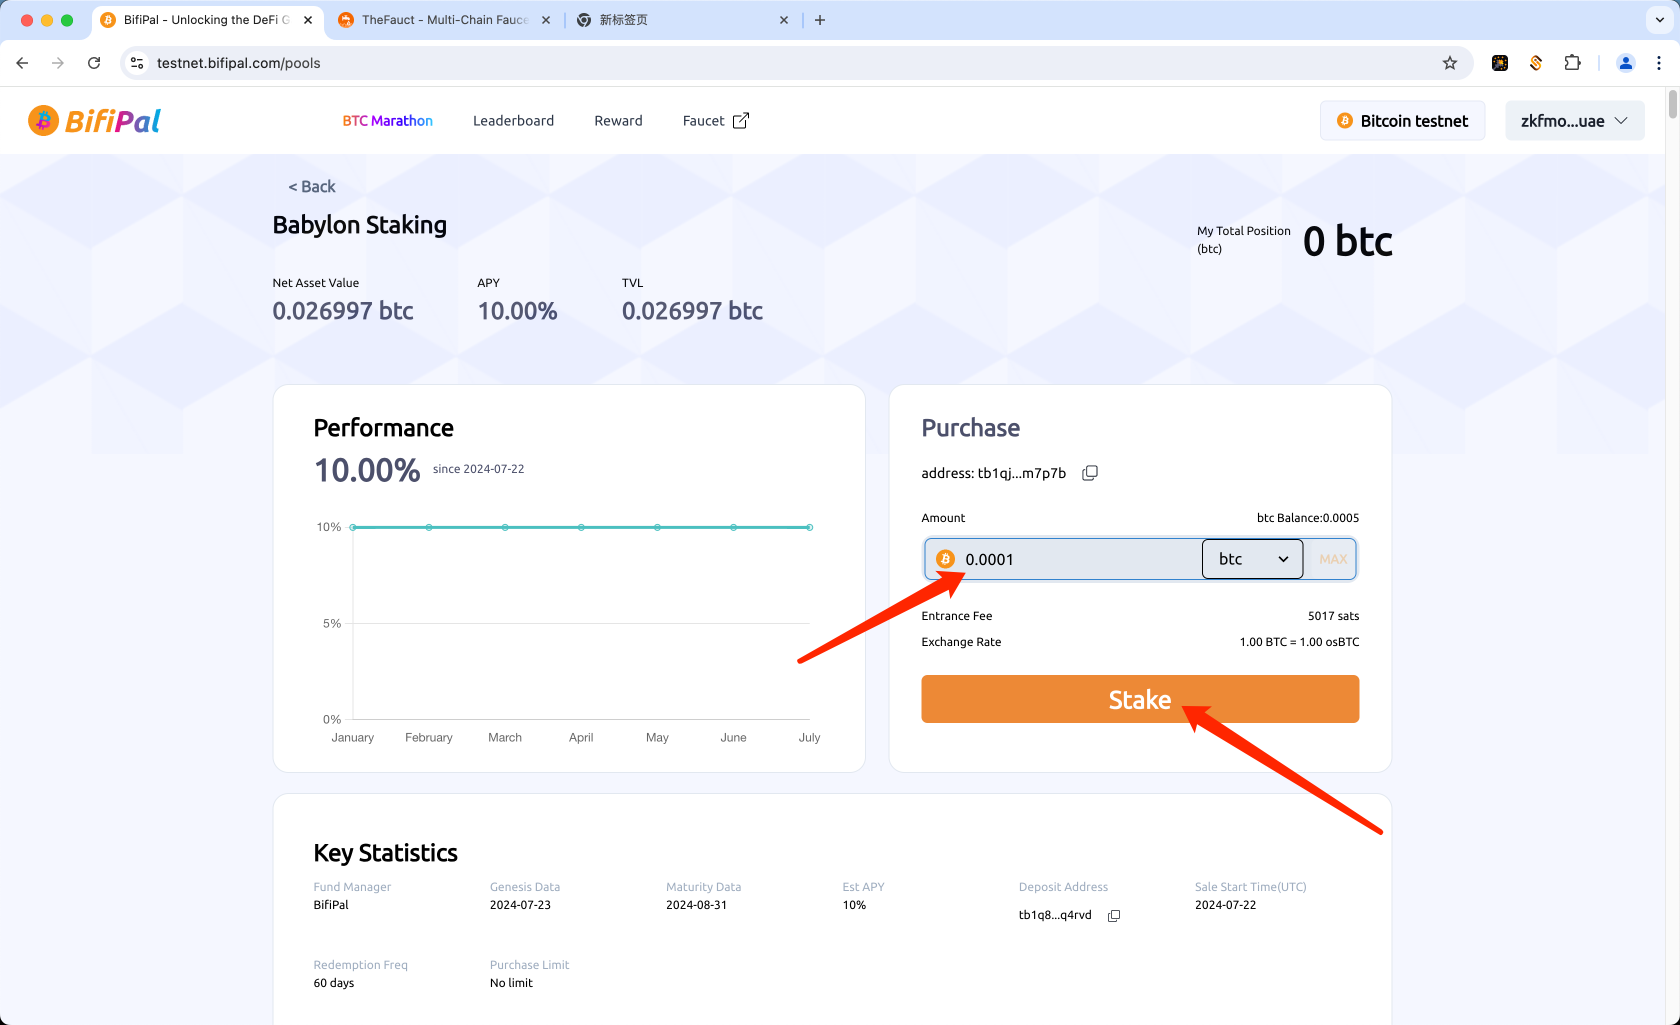This screenshot has width=1680, height=1025.
Task: Expand the browser tab search chevron
Action: (1659, 20)
